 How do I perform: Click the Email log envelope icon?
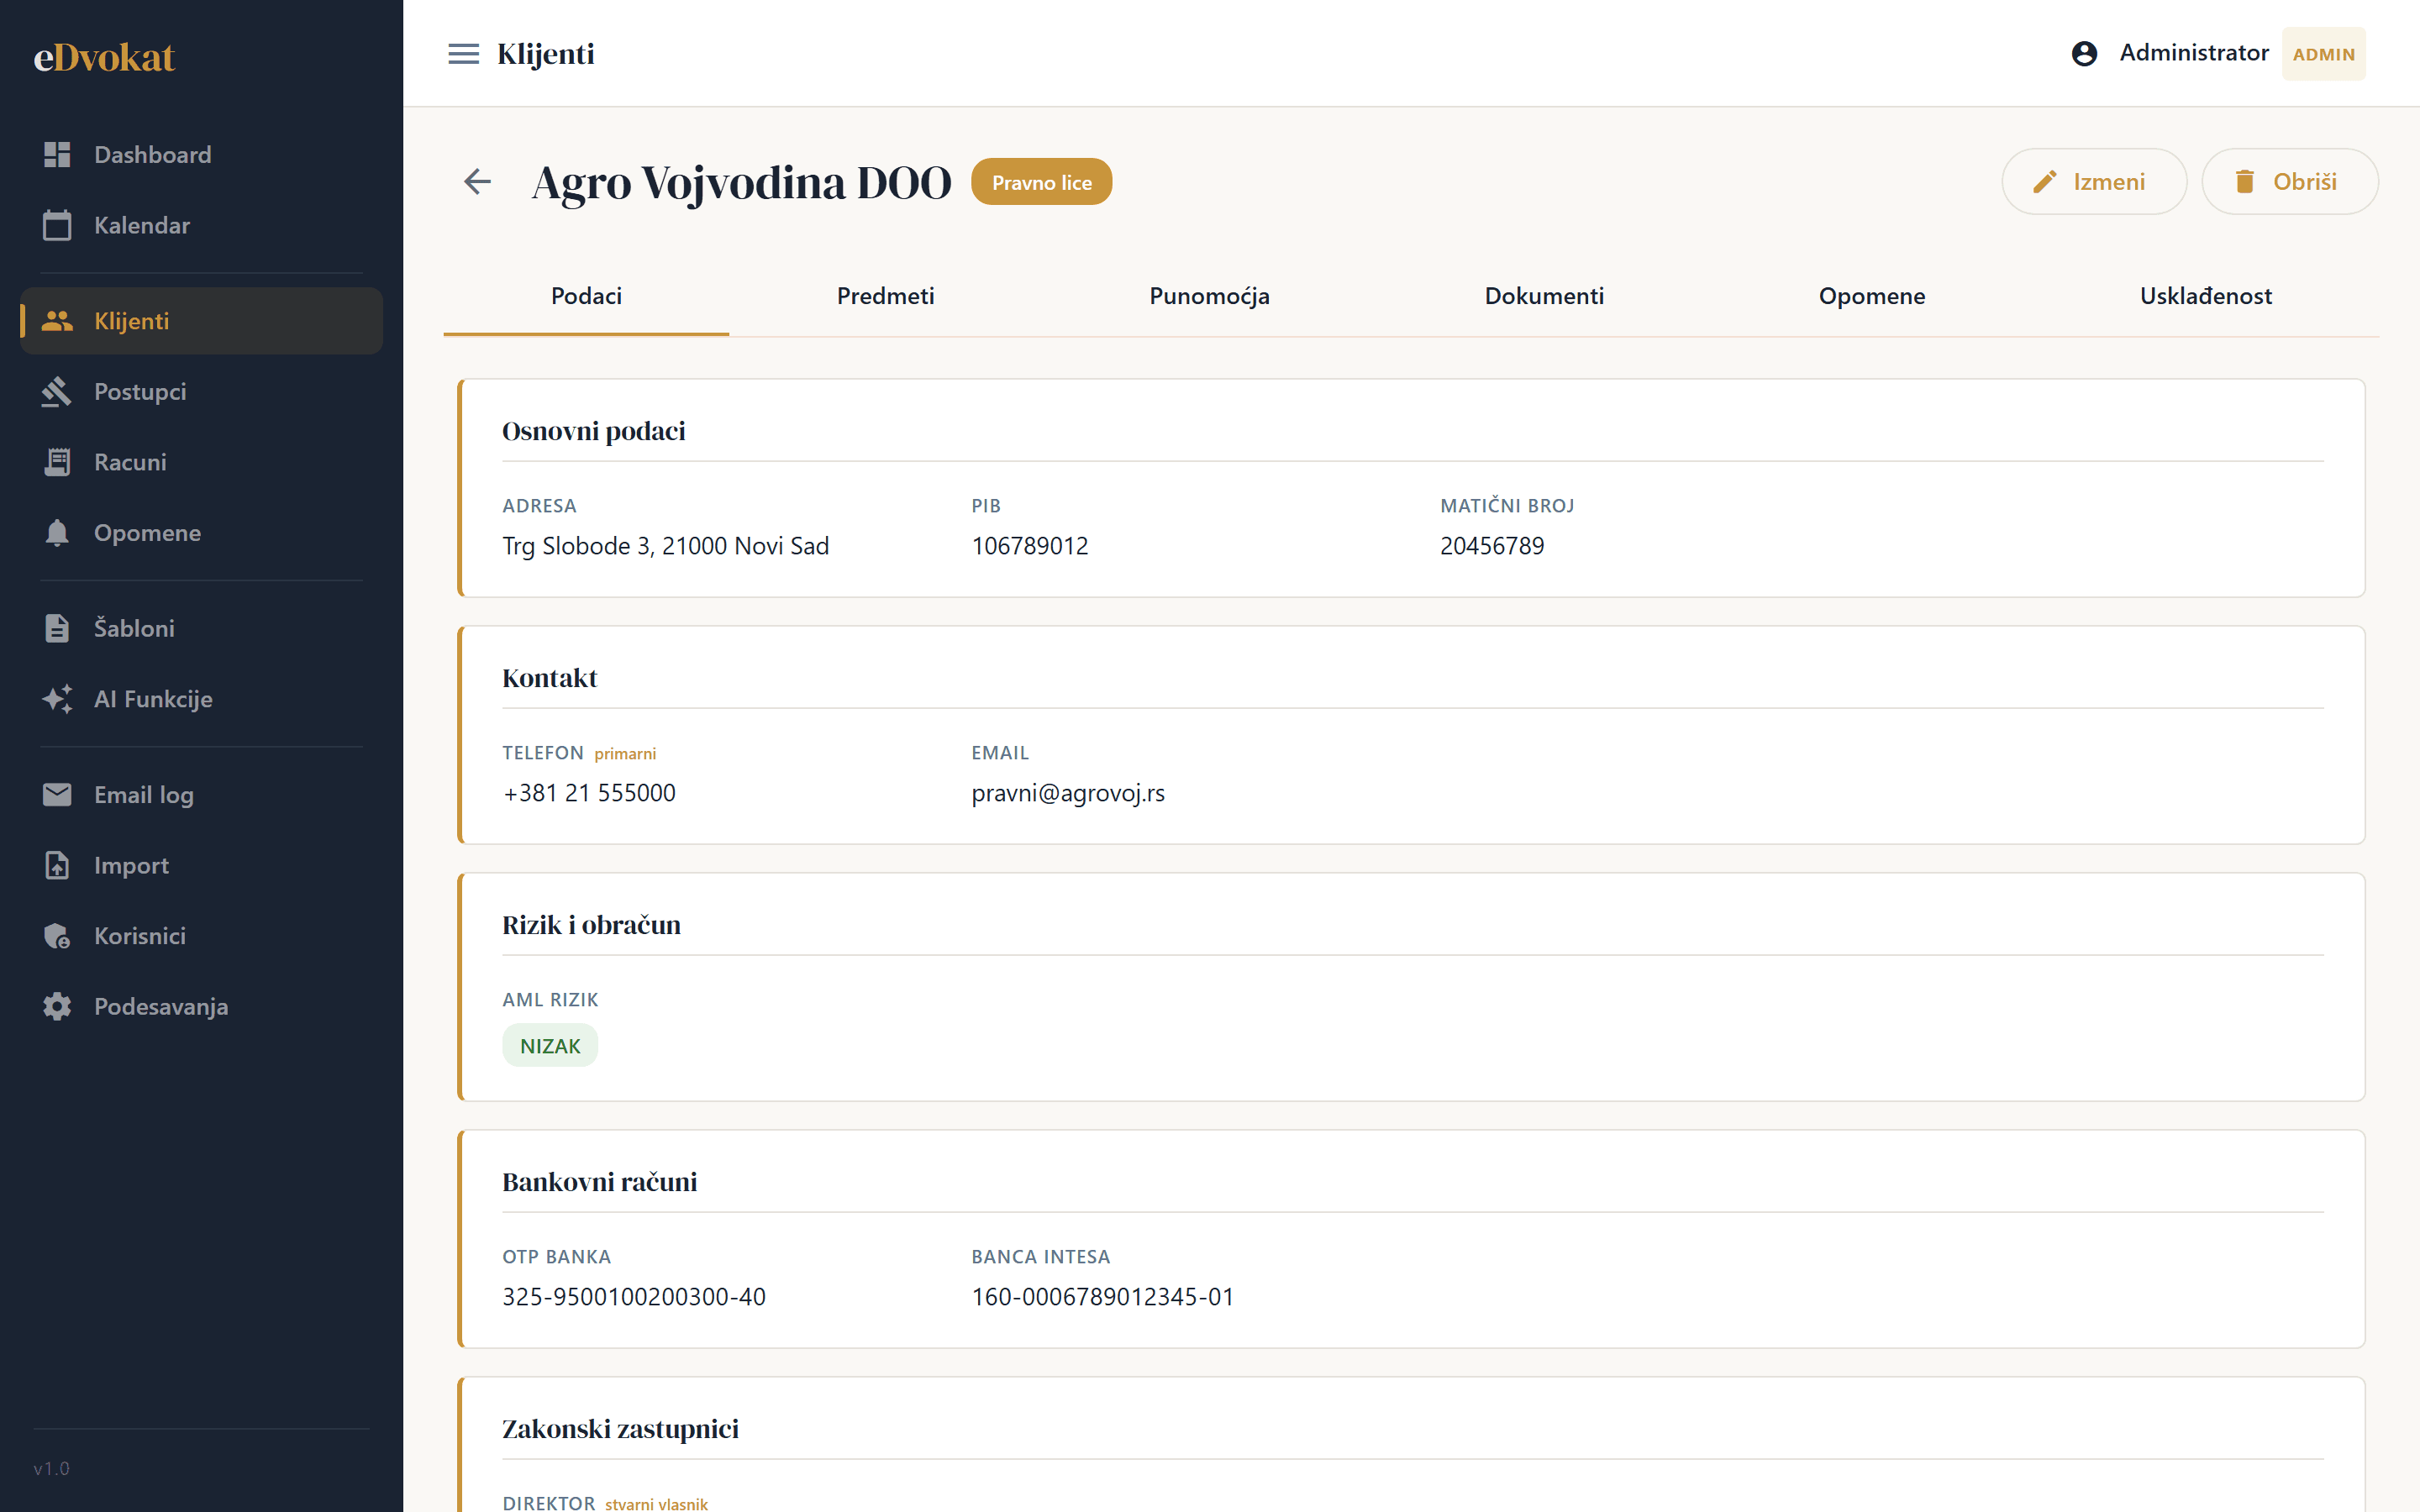pos(57,794)
